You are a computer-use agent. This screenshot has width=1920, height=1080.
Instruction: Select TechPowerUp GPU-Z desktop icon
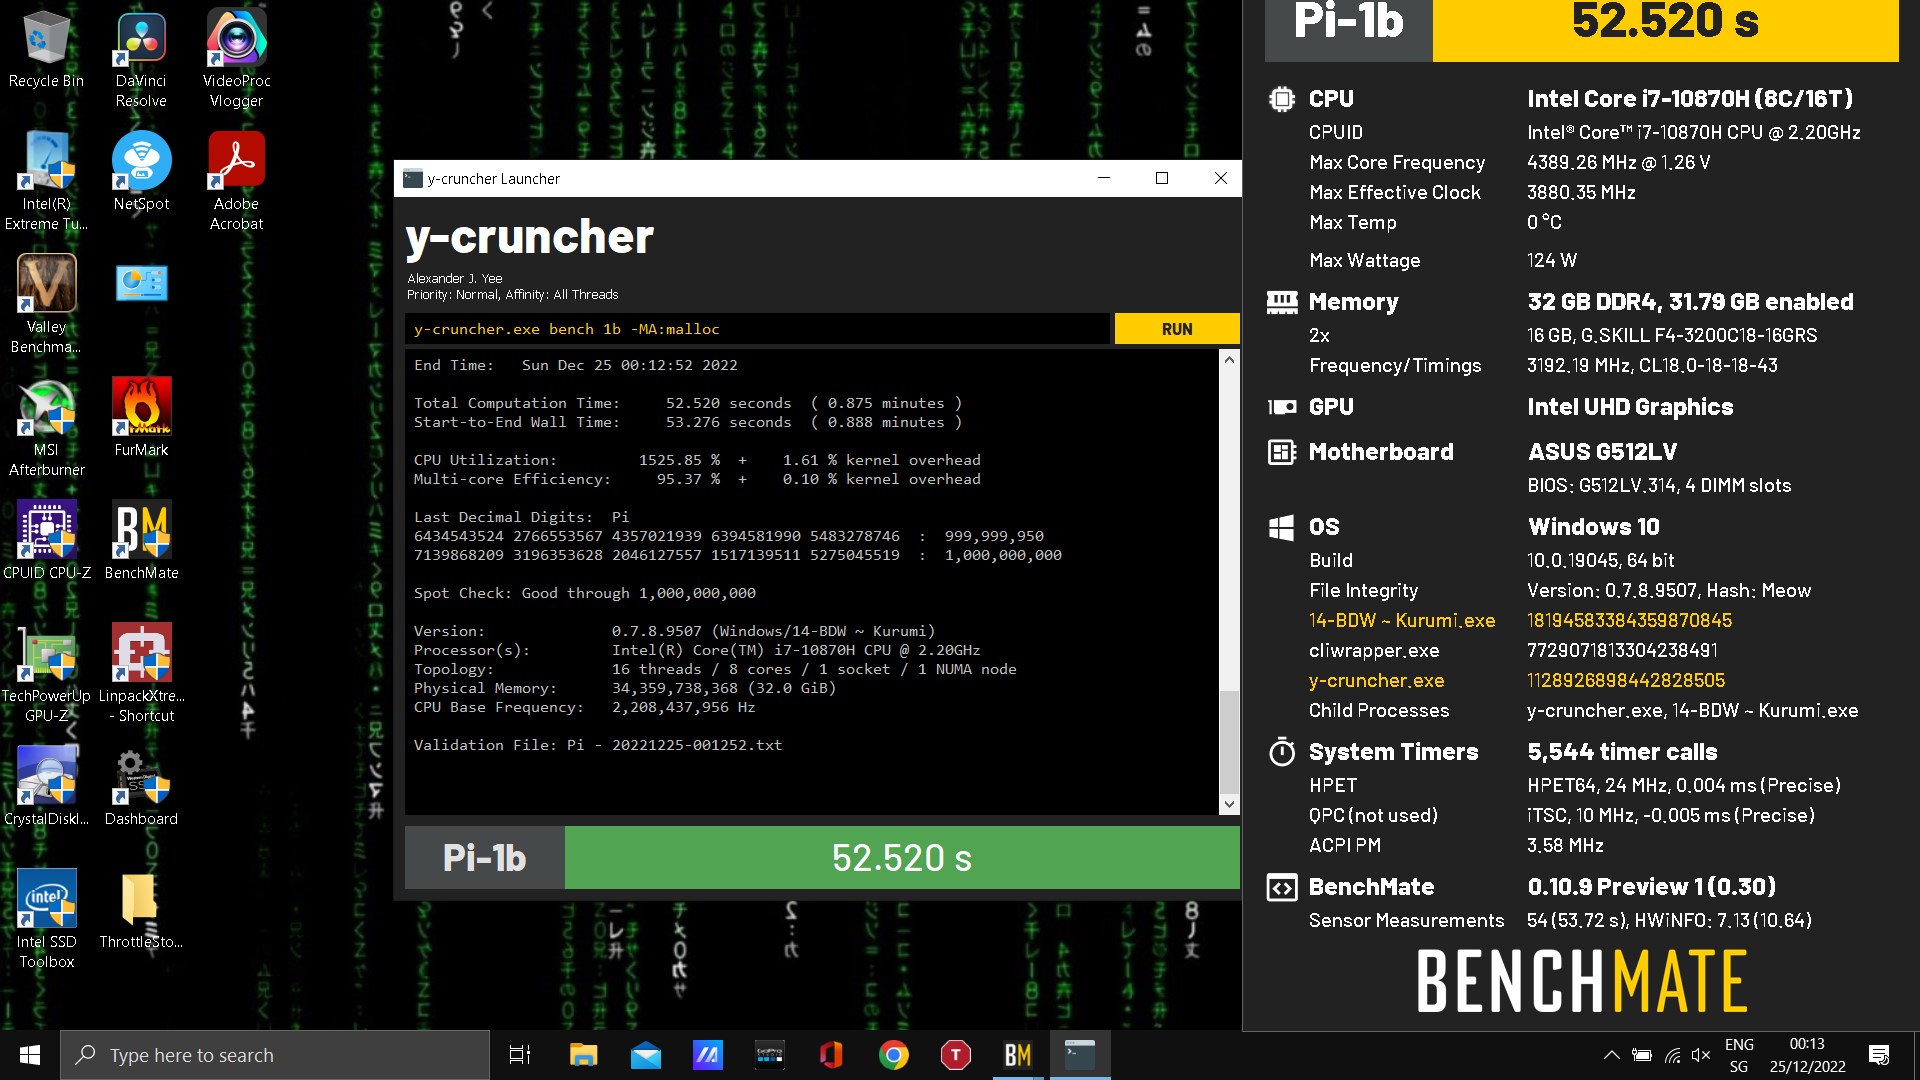[x=46, y=674]
